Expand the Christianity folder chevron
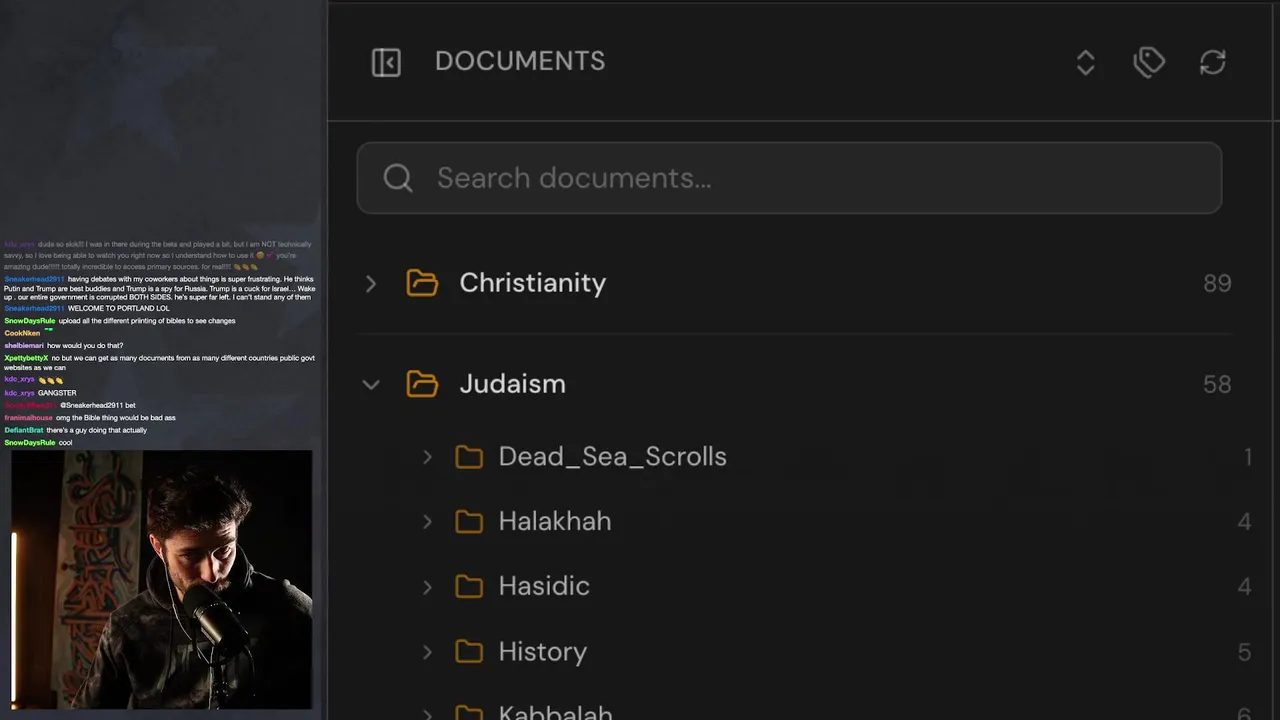 (371, 284)
